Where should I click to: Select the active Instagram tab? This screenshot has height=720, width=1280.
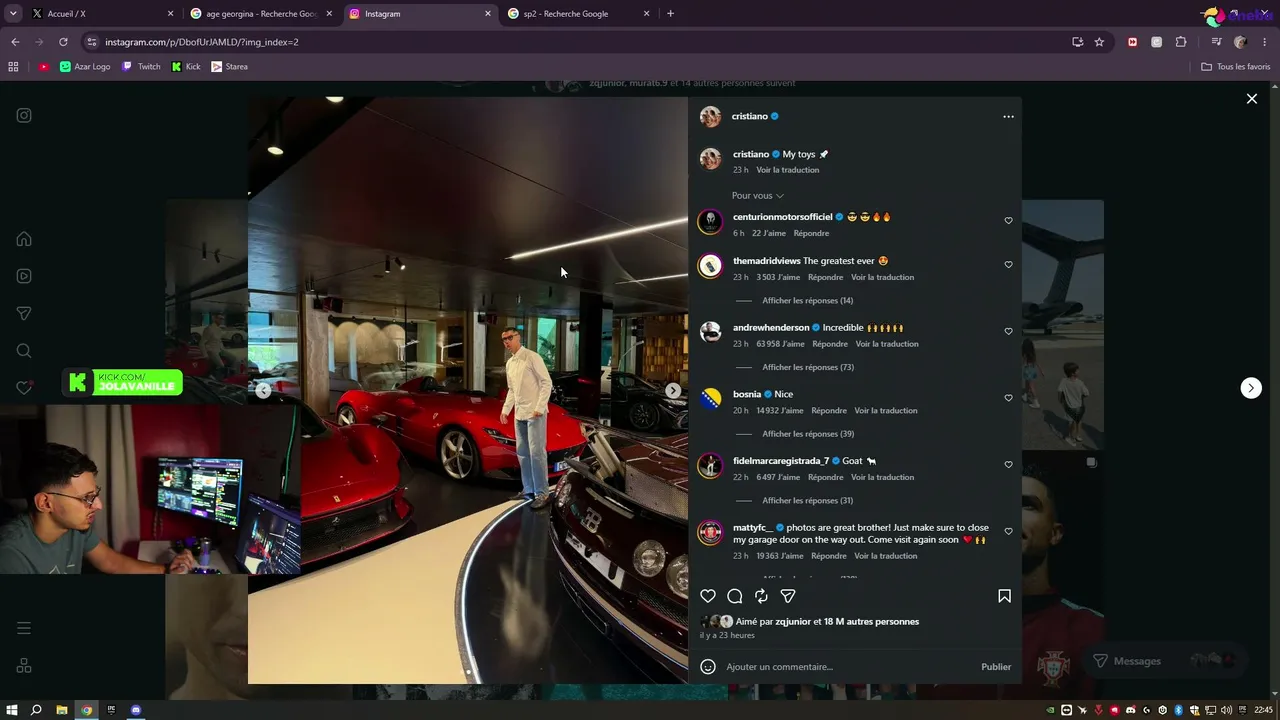419,14
